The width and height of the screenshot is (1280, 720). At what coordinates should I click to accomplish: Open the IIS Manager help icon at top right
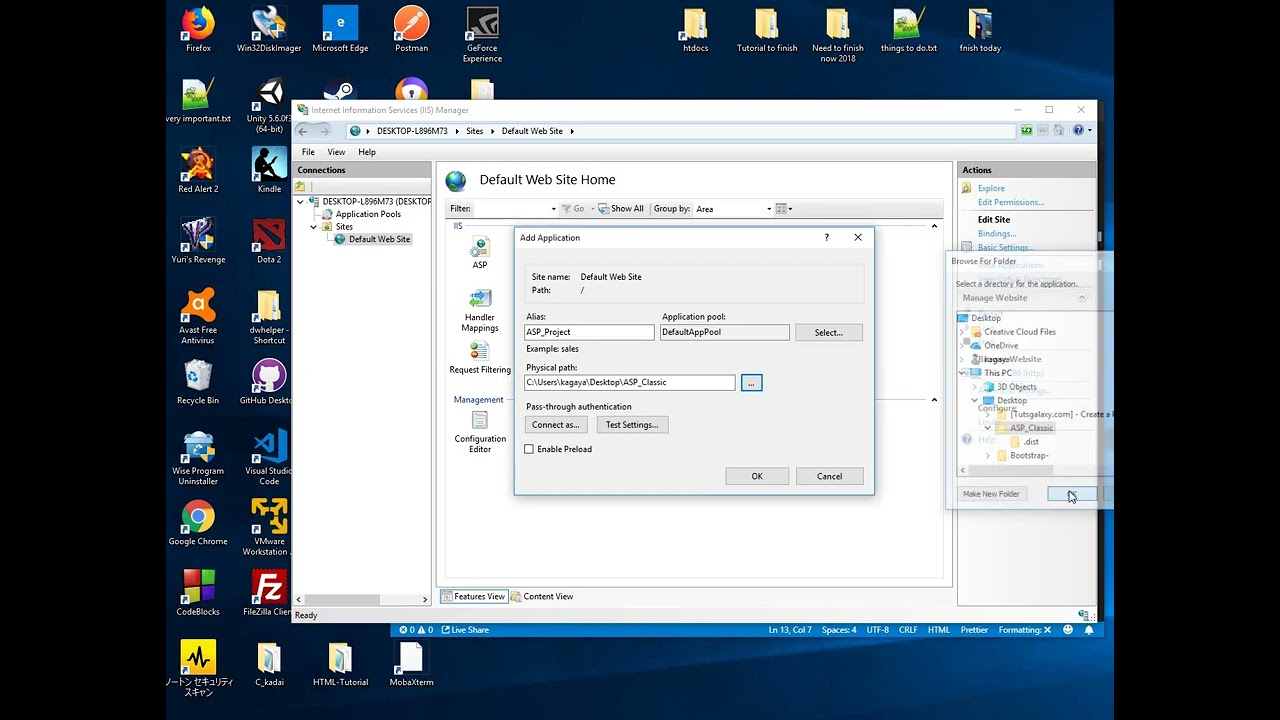point(1078,131)
